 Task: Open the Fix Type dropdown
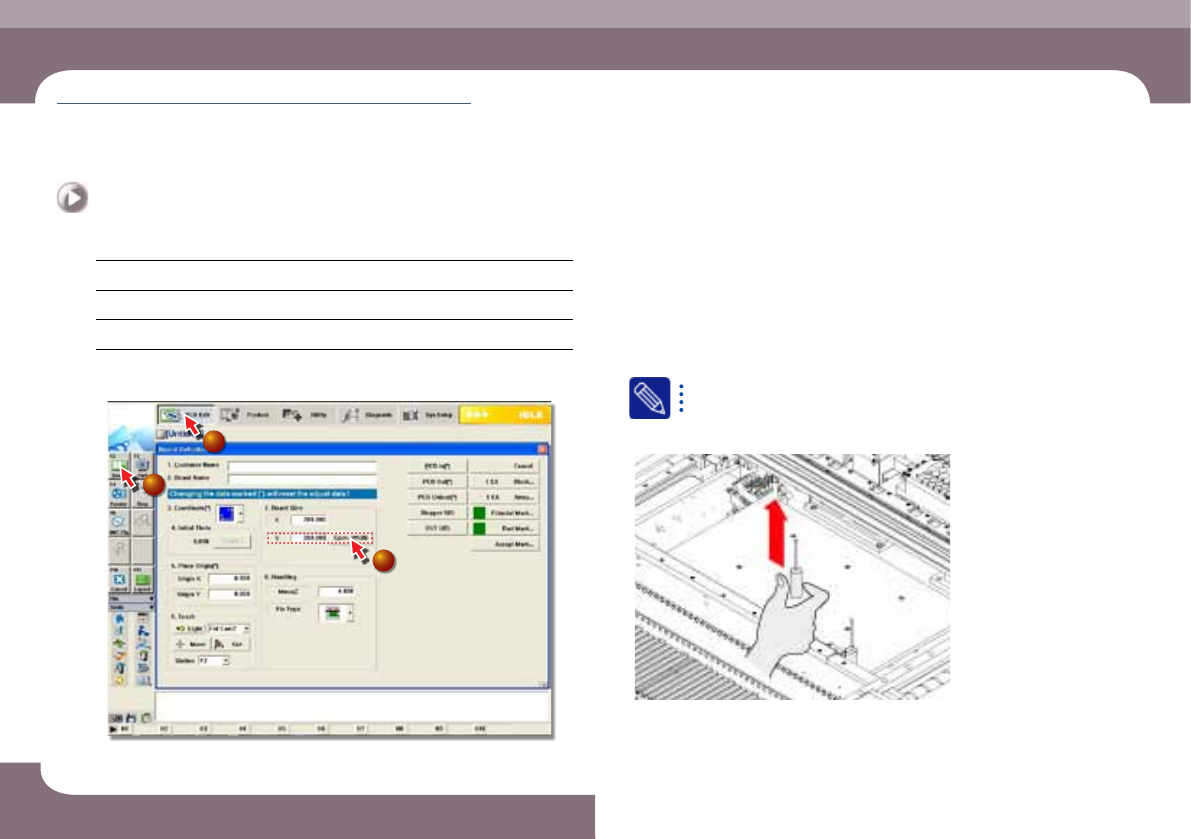(350, 613)
